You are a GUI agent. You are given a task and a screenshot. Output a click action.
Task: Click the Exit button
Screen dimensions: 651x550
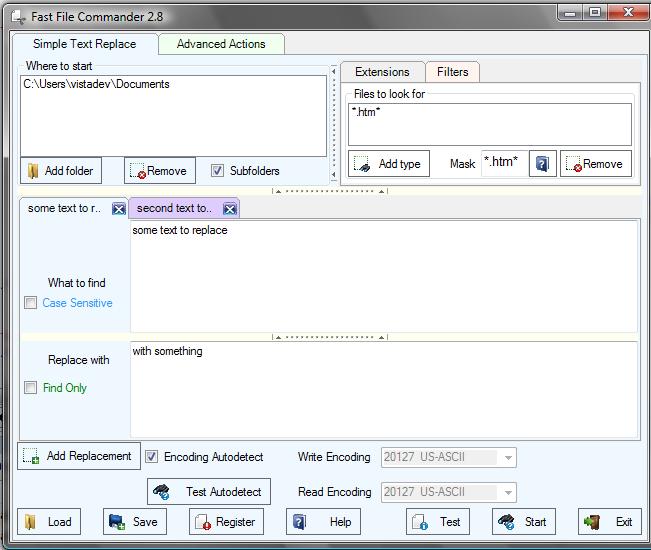pos(610,521)
